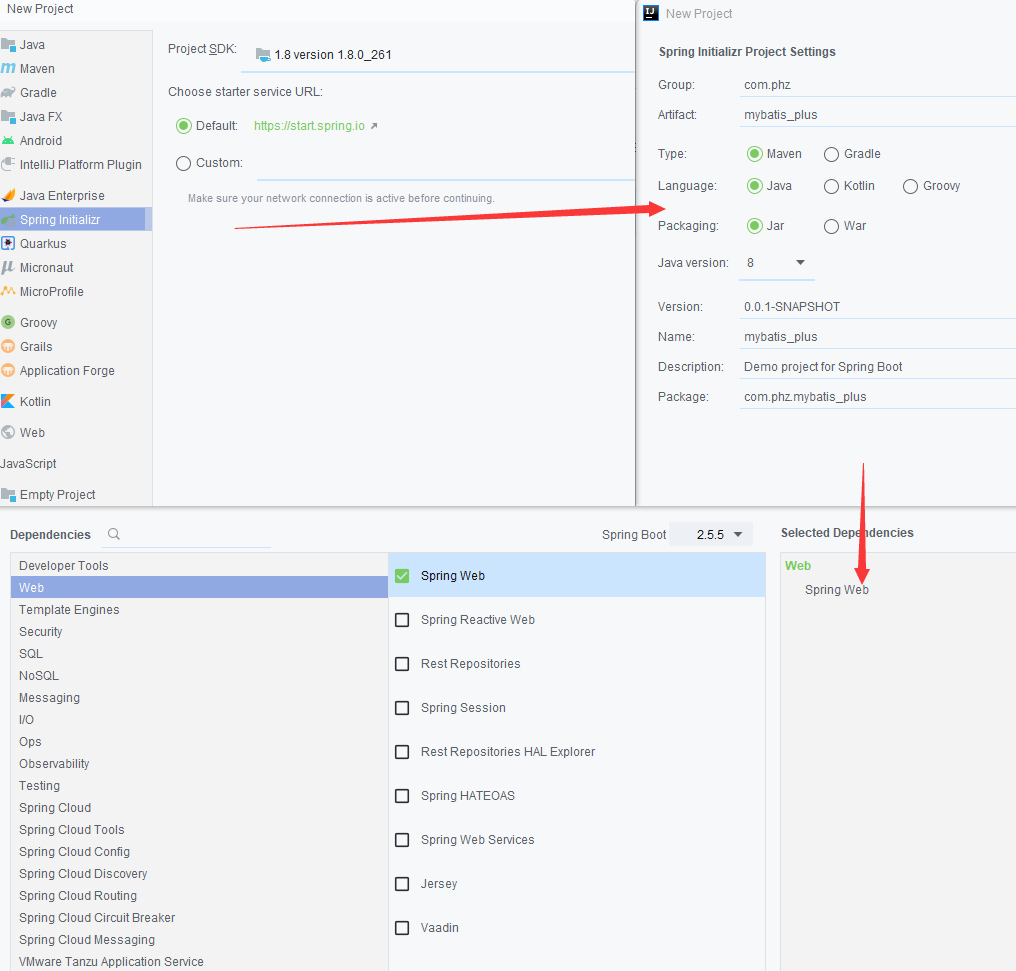Select the Grails icon

click(8, 347)
